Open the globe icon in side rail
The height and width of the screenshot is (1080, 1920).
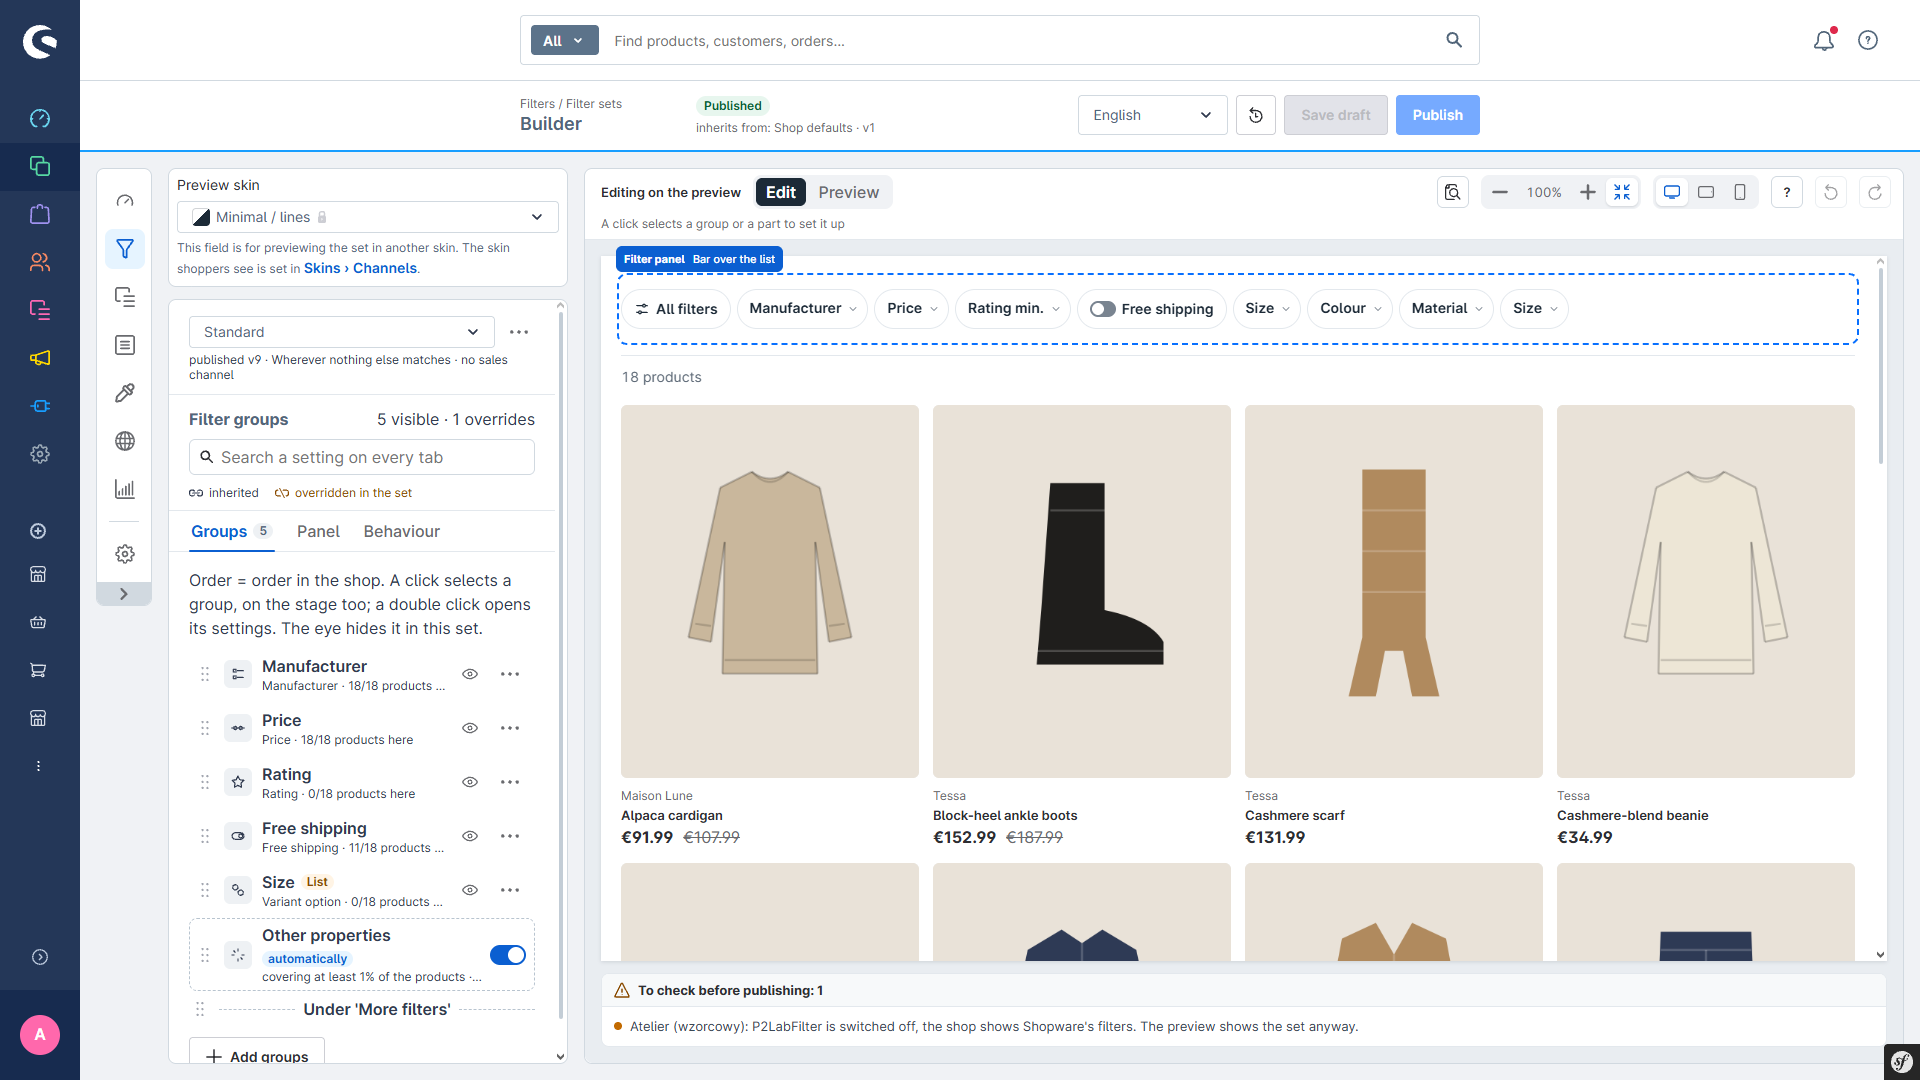[x=125, y=441]
